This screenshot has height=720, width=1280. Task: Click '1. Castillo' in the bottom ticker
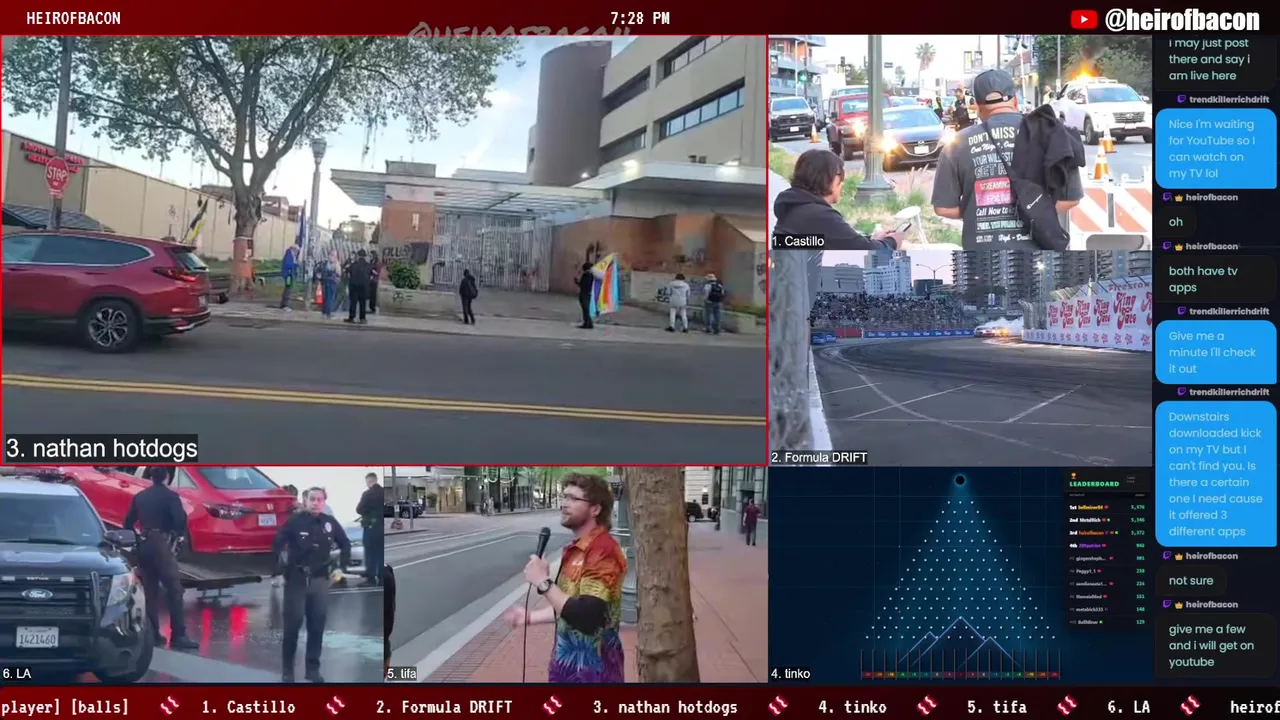click(248, 707)
